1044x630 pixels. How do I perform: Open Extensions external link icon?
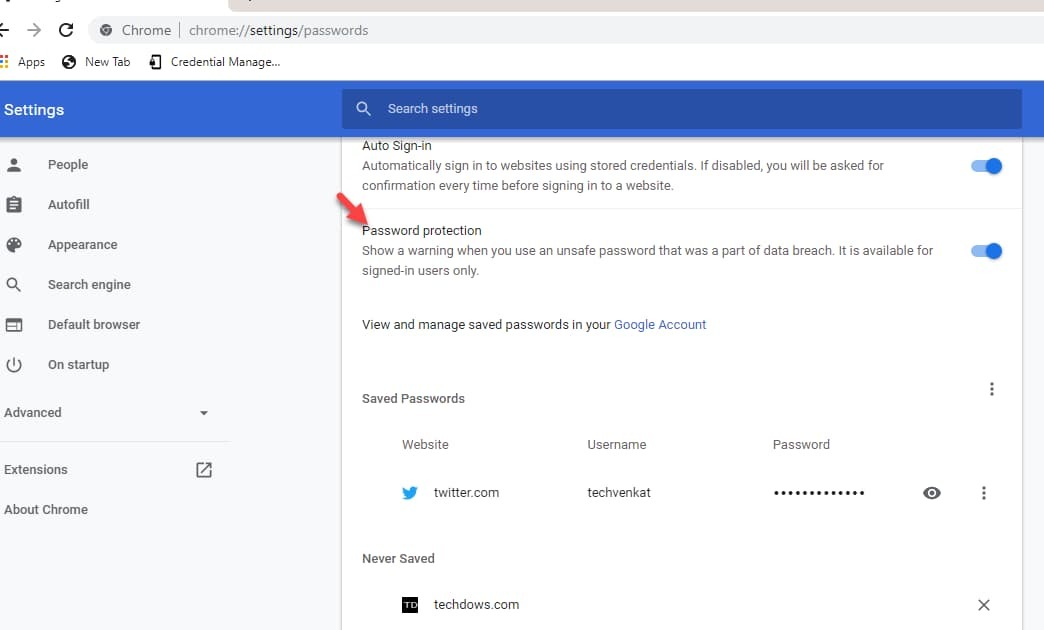click(x=204, y=470)
